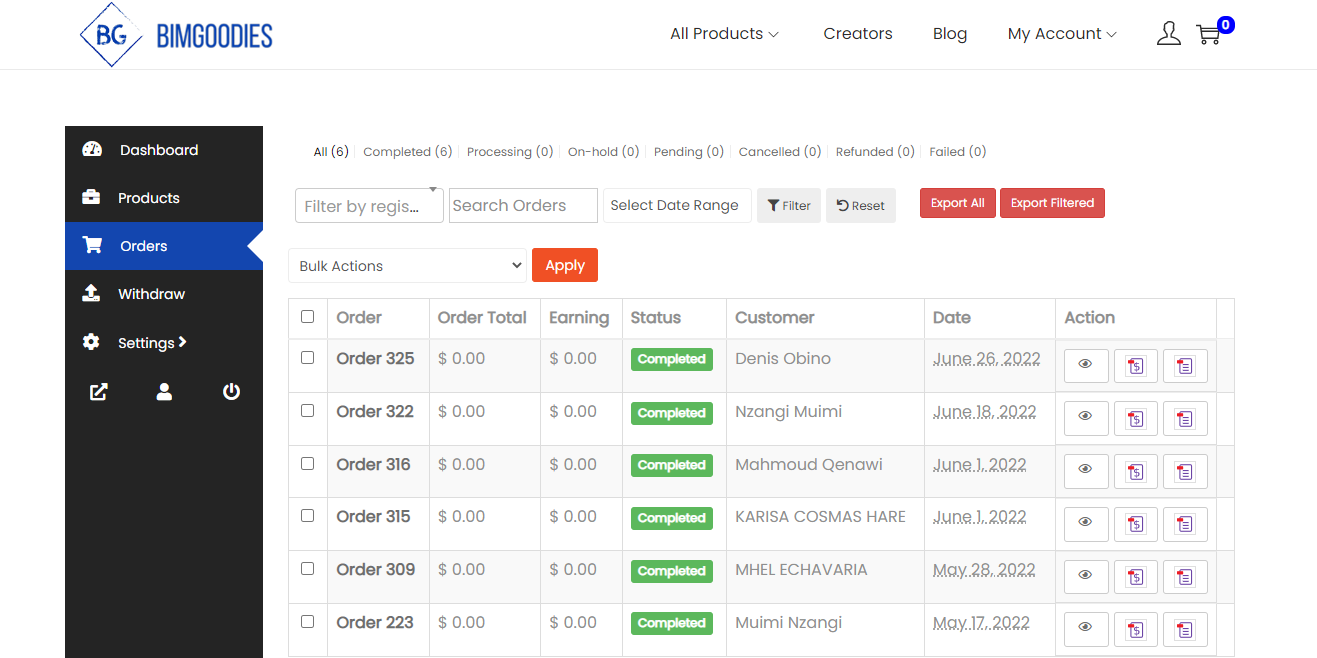Open PDF packing slip icon for Order 223
The height and width of the screenshot is (658, 1317).
click(1185, 629)
